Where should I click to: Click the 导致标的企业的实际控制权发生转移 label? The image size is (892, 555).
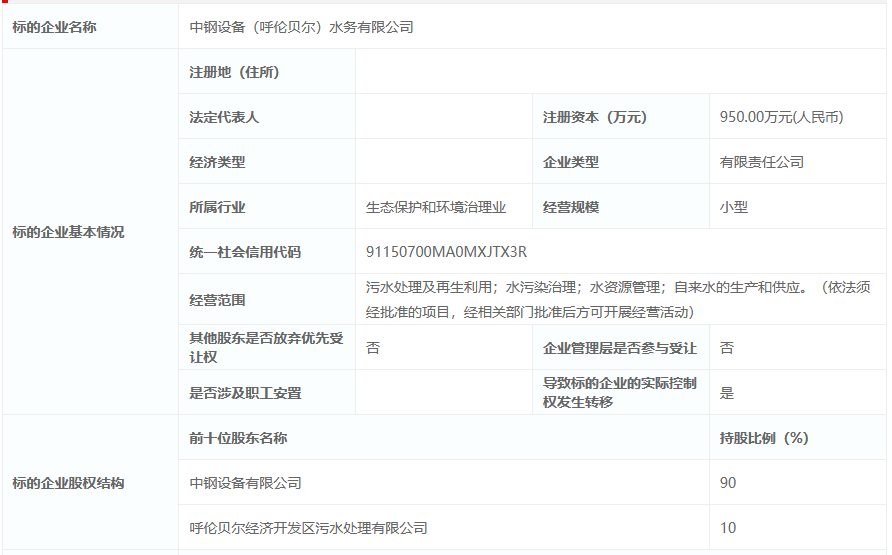(x=620, y=392)
